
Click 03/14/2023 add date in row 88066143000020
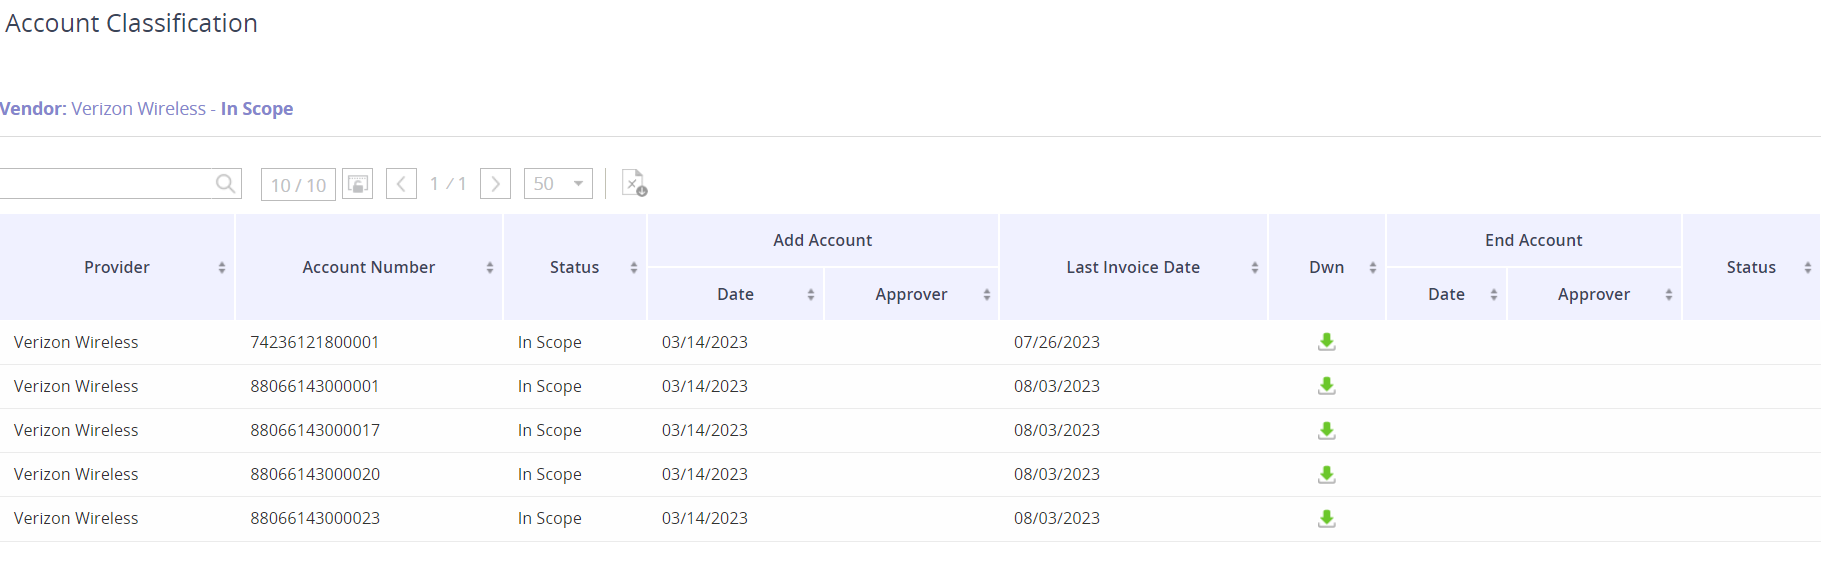point(705,474)
